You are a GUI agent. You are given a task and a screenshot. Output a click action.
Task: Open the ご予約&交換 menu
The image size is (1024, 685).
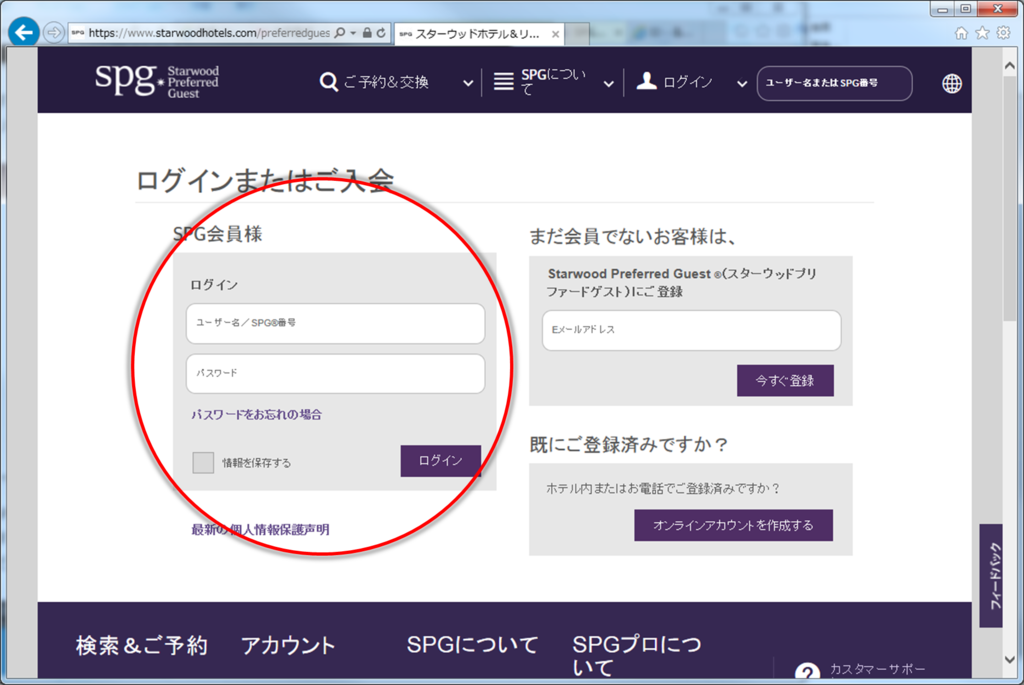click(386, 82)
